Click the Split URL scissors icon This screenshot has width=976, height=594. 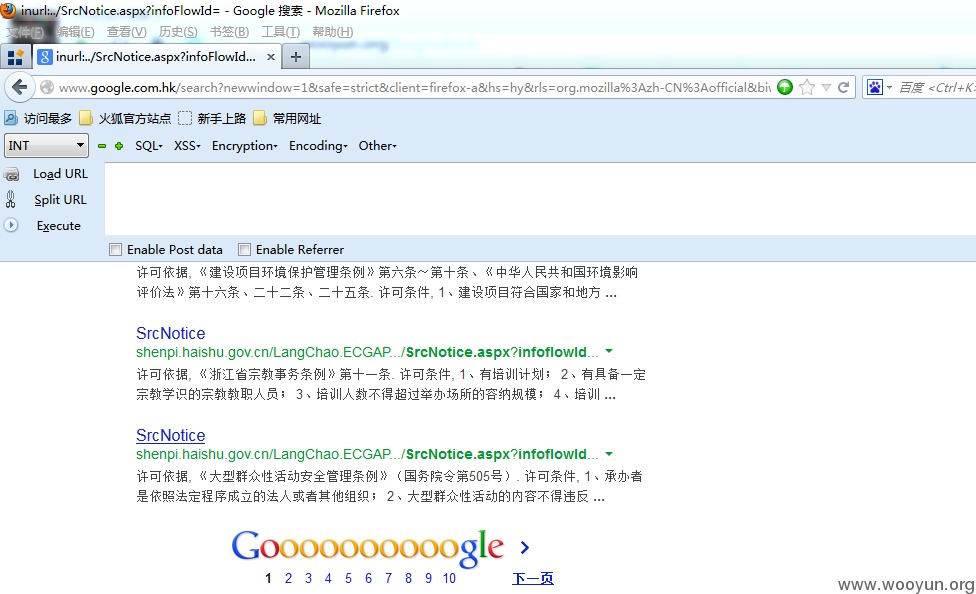point(11,199)
